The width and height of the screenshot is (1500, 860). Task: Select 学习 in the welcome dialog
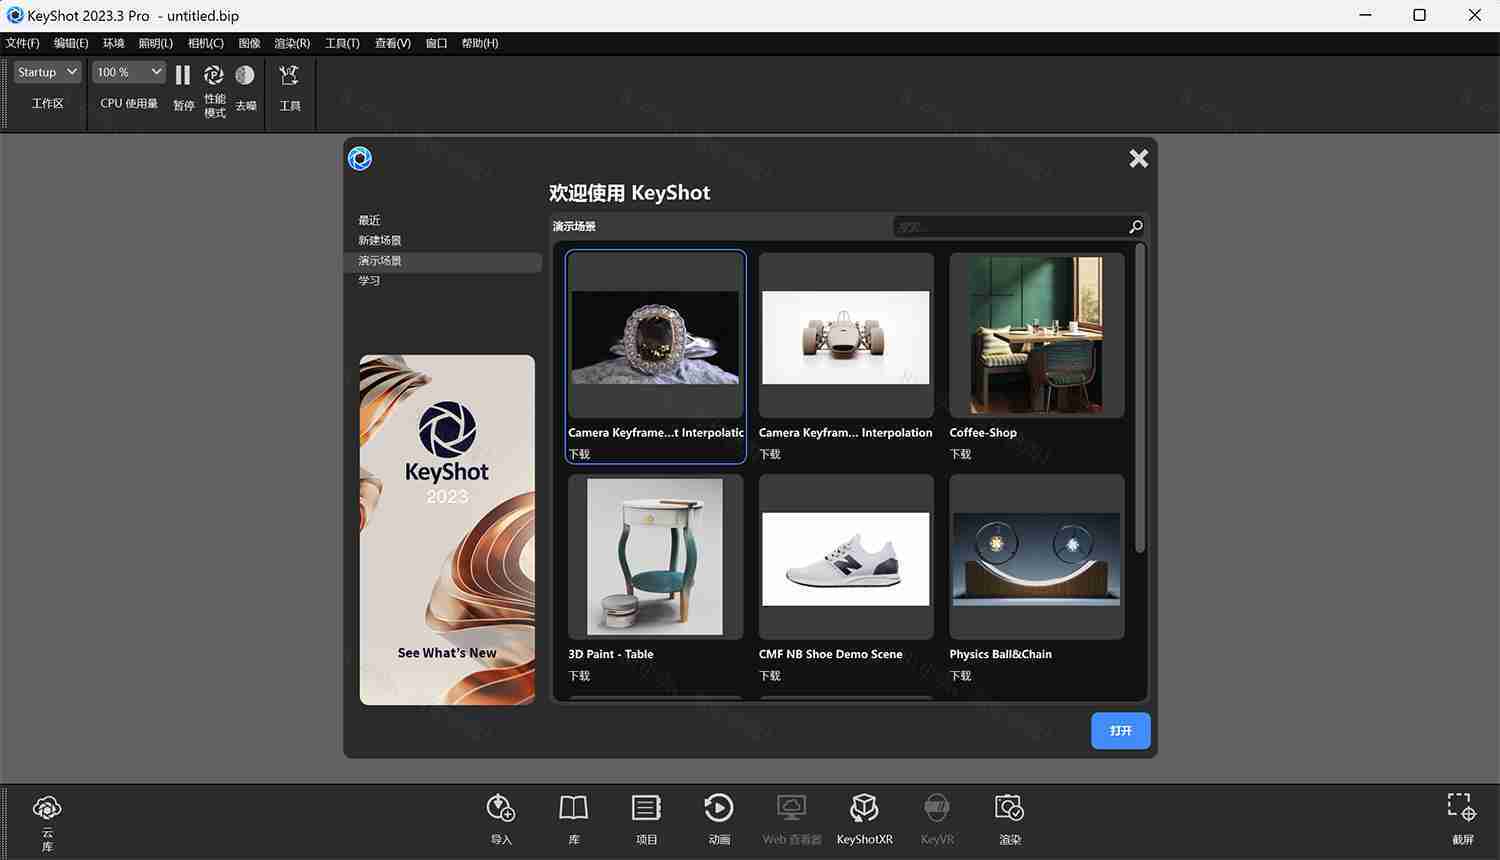pyautogui.click(x=369, y=280)
